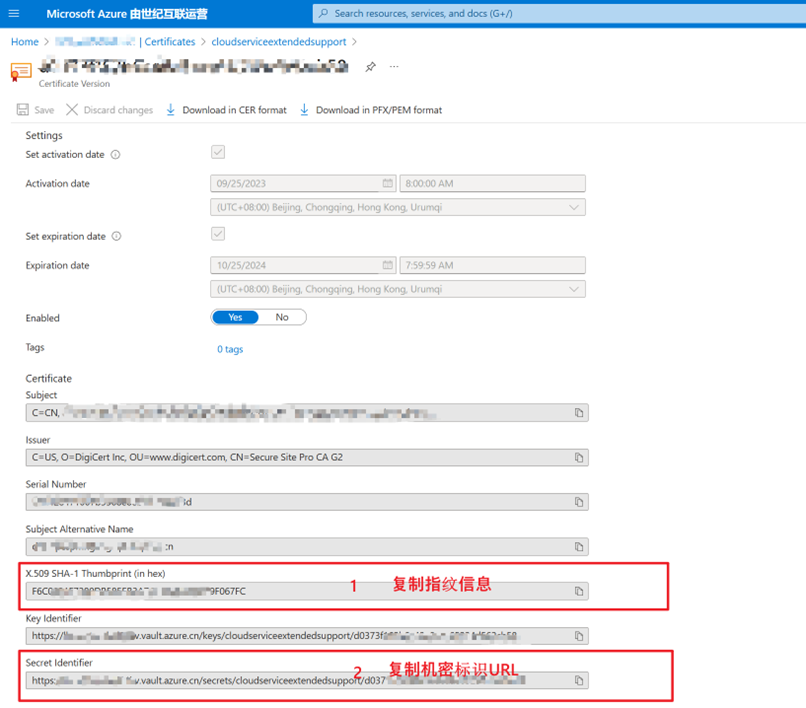The width and height of the screenshot is (806, 708).
Task: Go to Home in the breadcrumb
Action: (x=24, y=42)
